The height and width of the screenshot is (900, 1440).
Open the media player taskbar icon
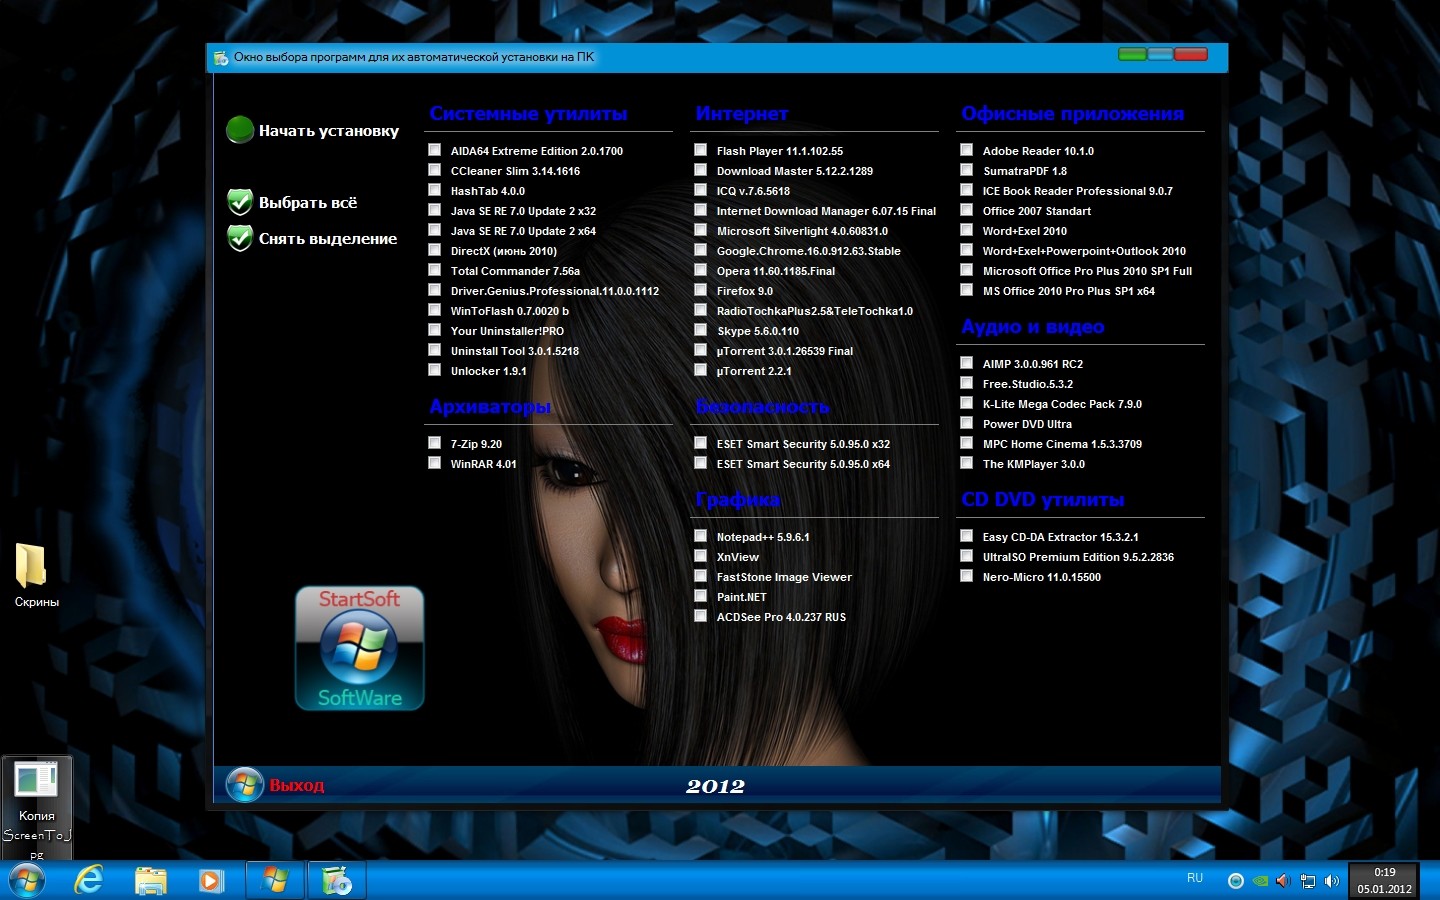211,880
